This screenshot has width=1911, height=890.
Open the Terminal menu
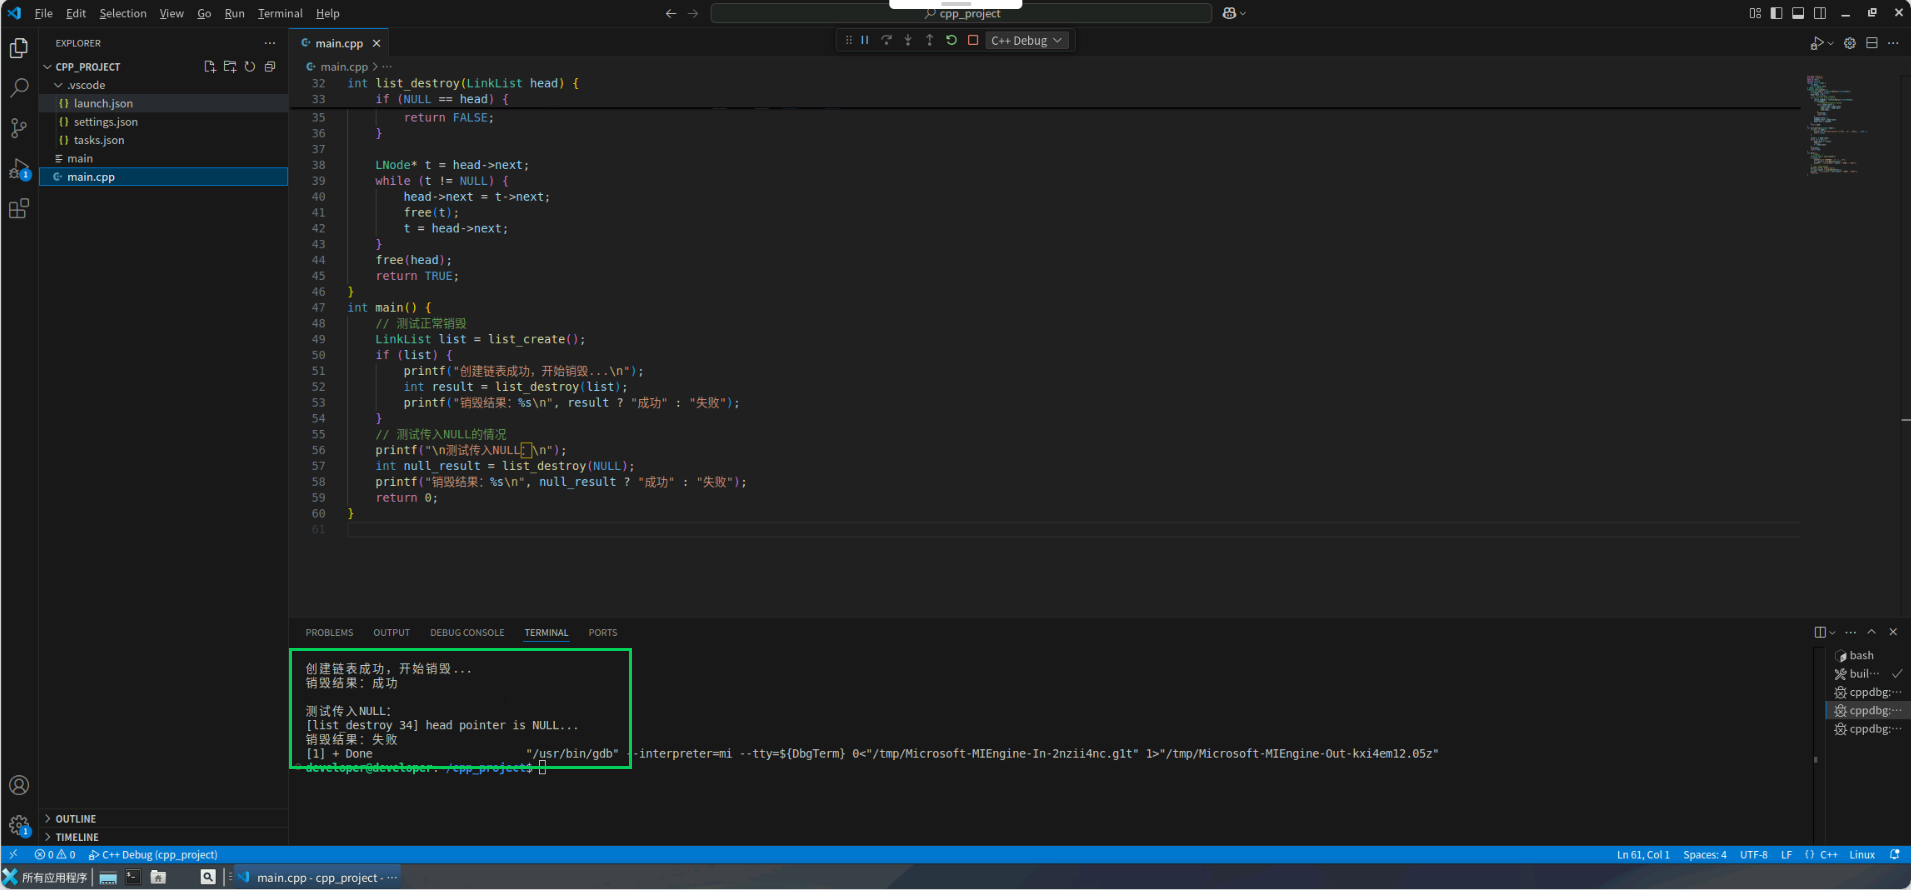(x=280, y=13)
